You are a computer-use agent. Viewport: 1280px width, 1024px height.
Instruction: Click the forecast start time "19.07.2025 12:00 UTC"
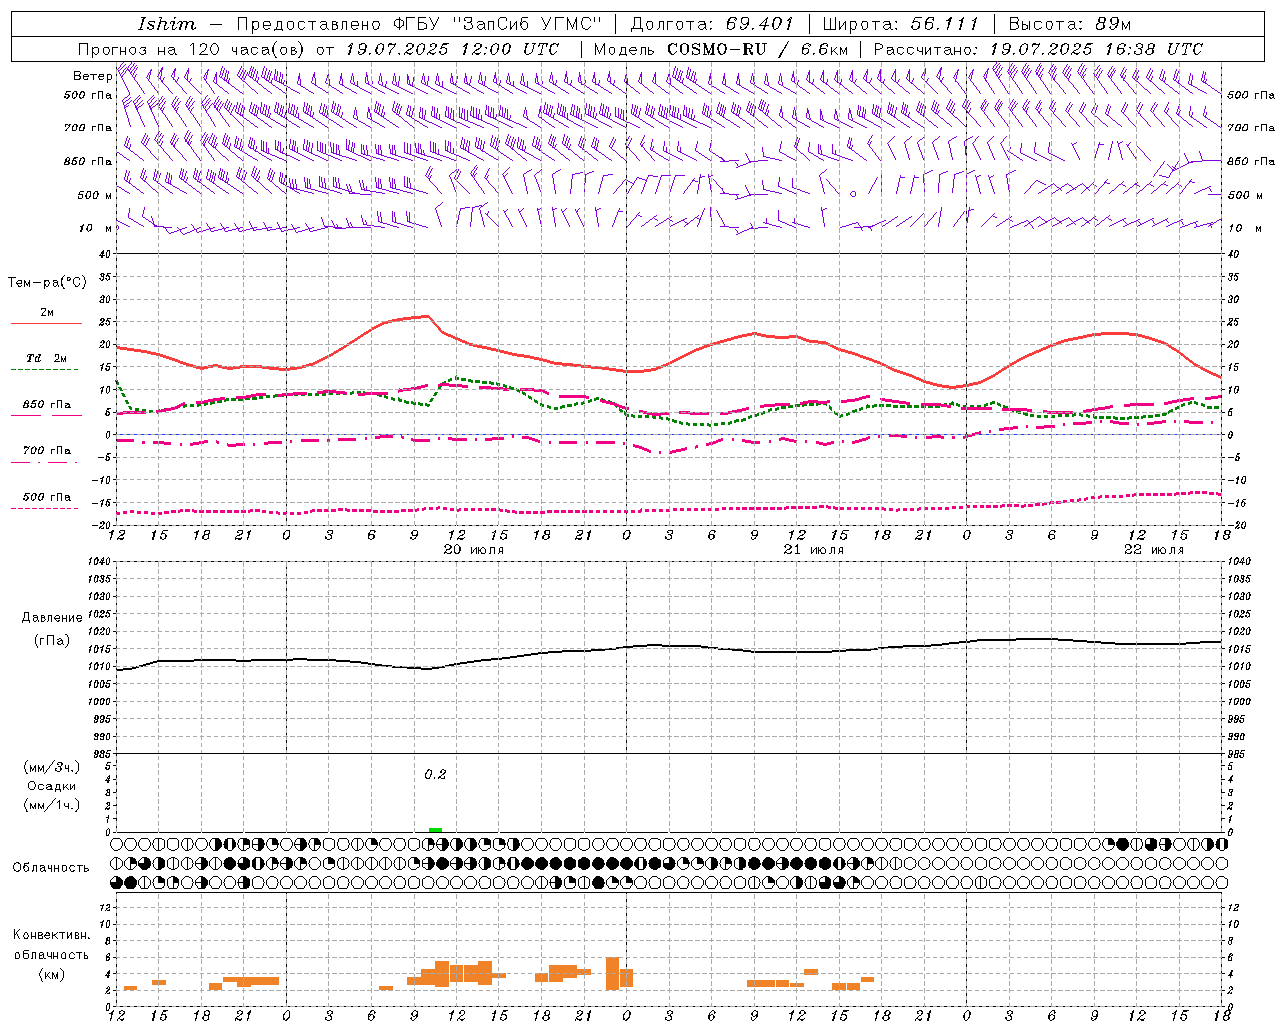pos(451,49)
